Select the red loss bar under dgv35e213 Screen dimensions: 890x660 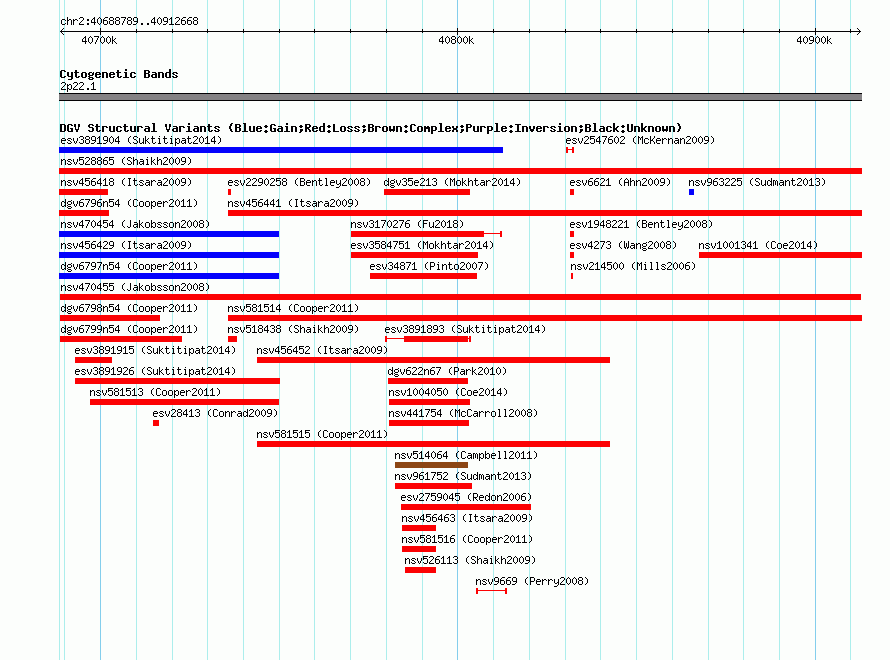point(427,192)
